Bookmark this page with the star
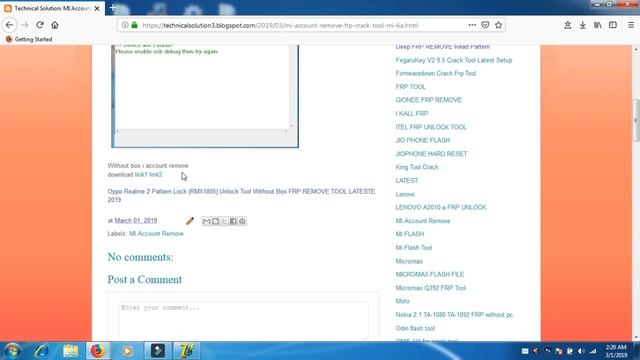Viewport: 640px width, 360px height. click(498, 25)
